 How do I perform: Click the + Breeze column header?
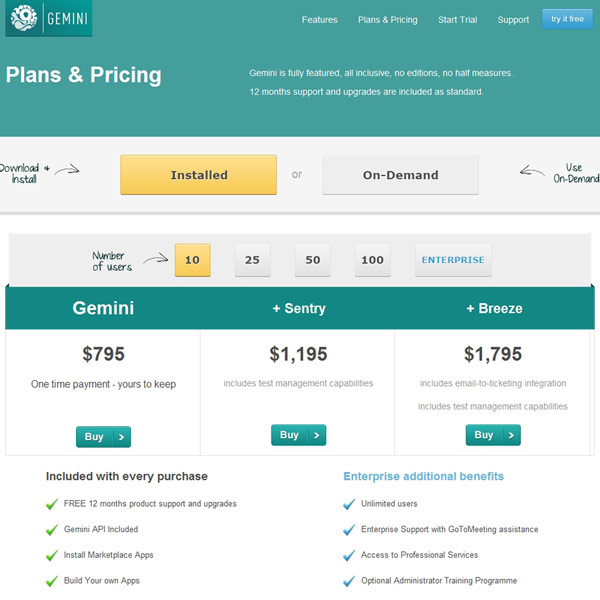pyautogui.click(x=494, y=308)
